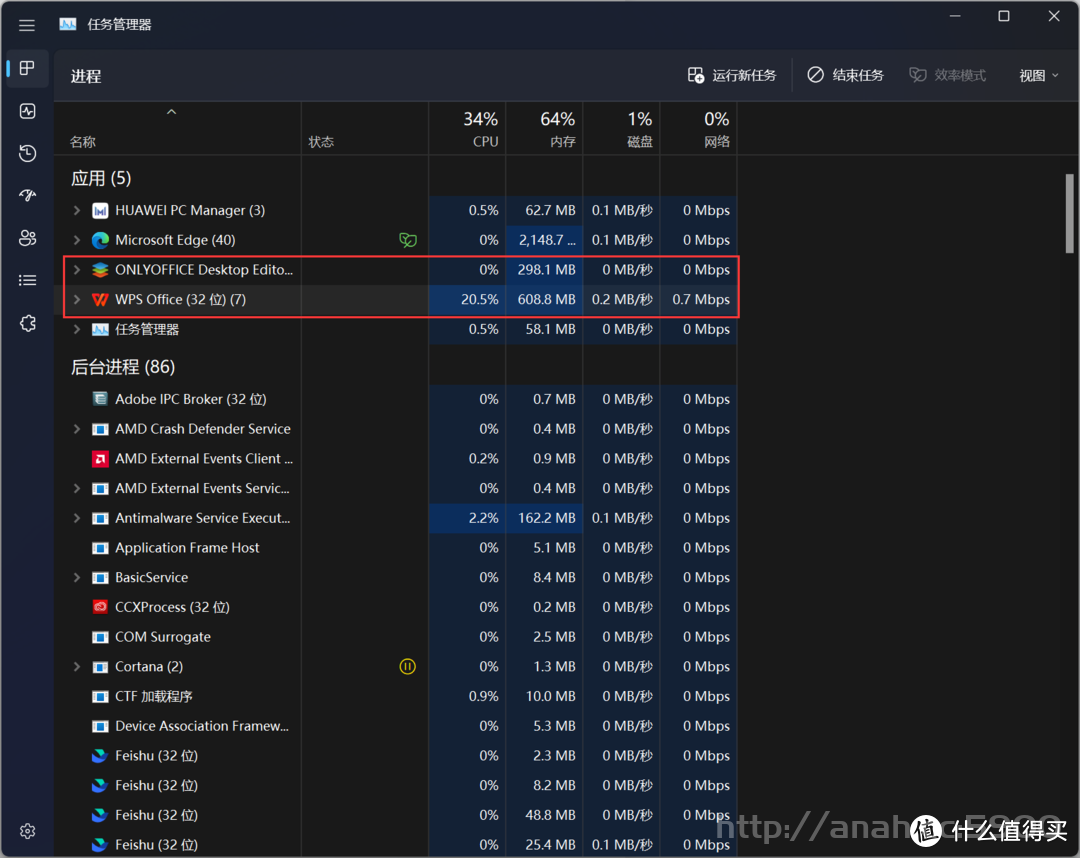The width and height of the screenshot is (1080, 858).
Task: Click the process list vertical scrollbar
Action: click(1069, 213)
